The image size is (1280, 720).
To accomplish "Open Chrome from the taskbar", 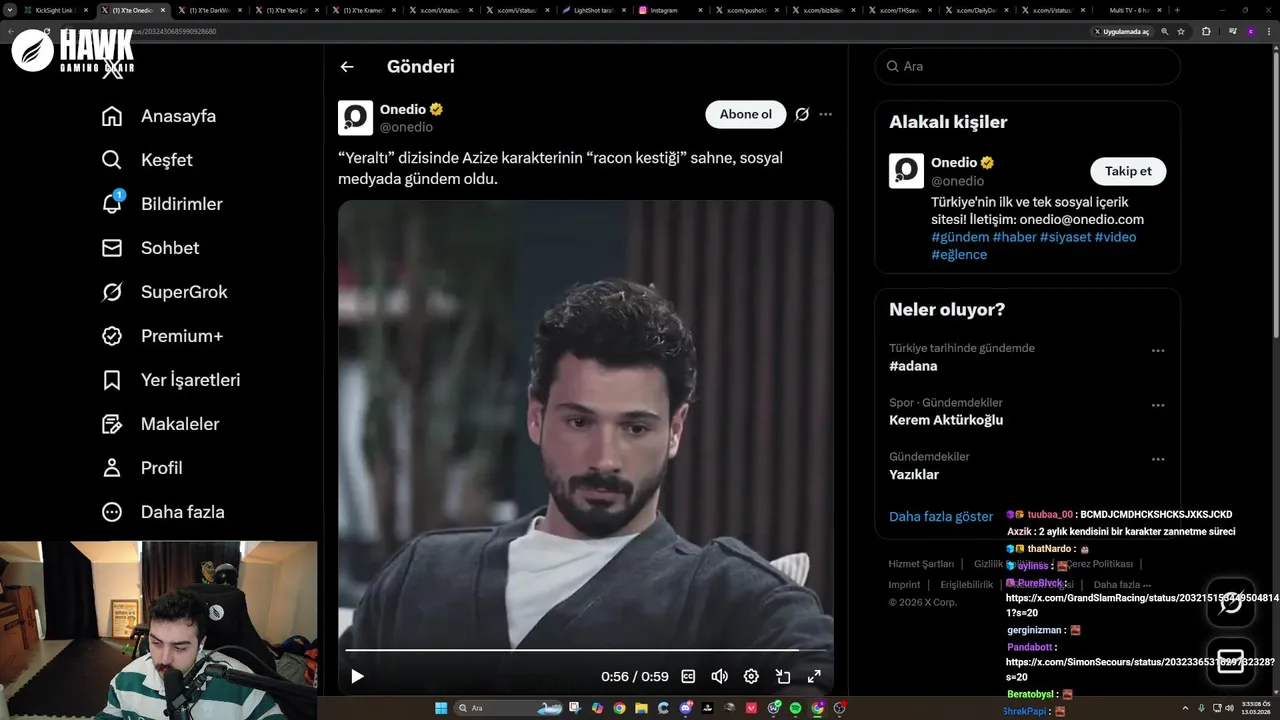I will coord(619,708).
